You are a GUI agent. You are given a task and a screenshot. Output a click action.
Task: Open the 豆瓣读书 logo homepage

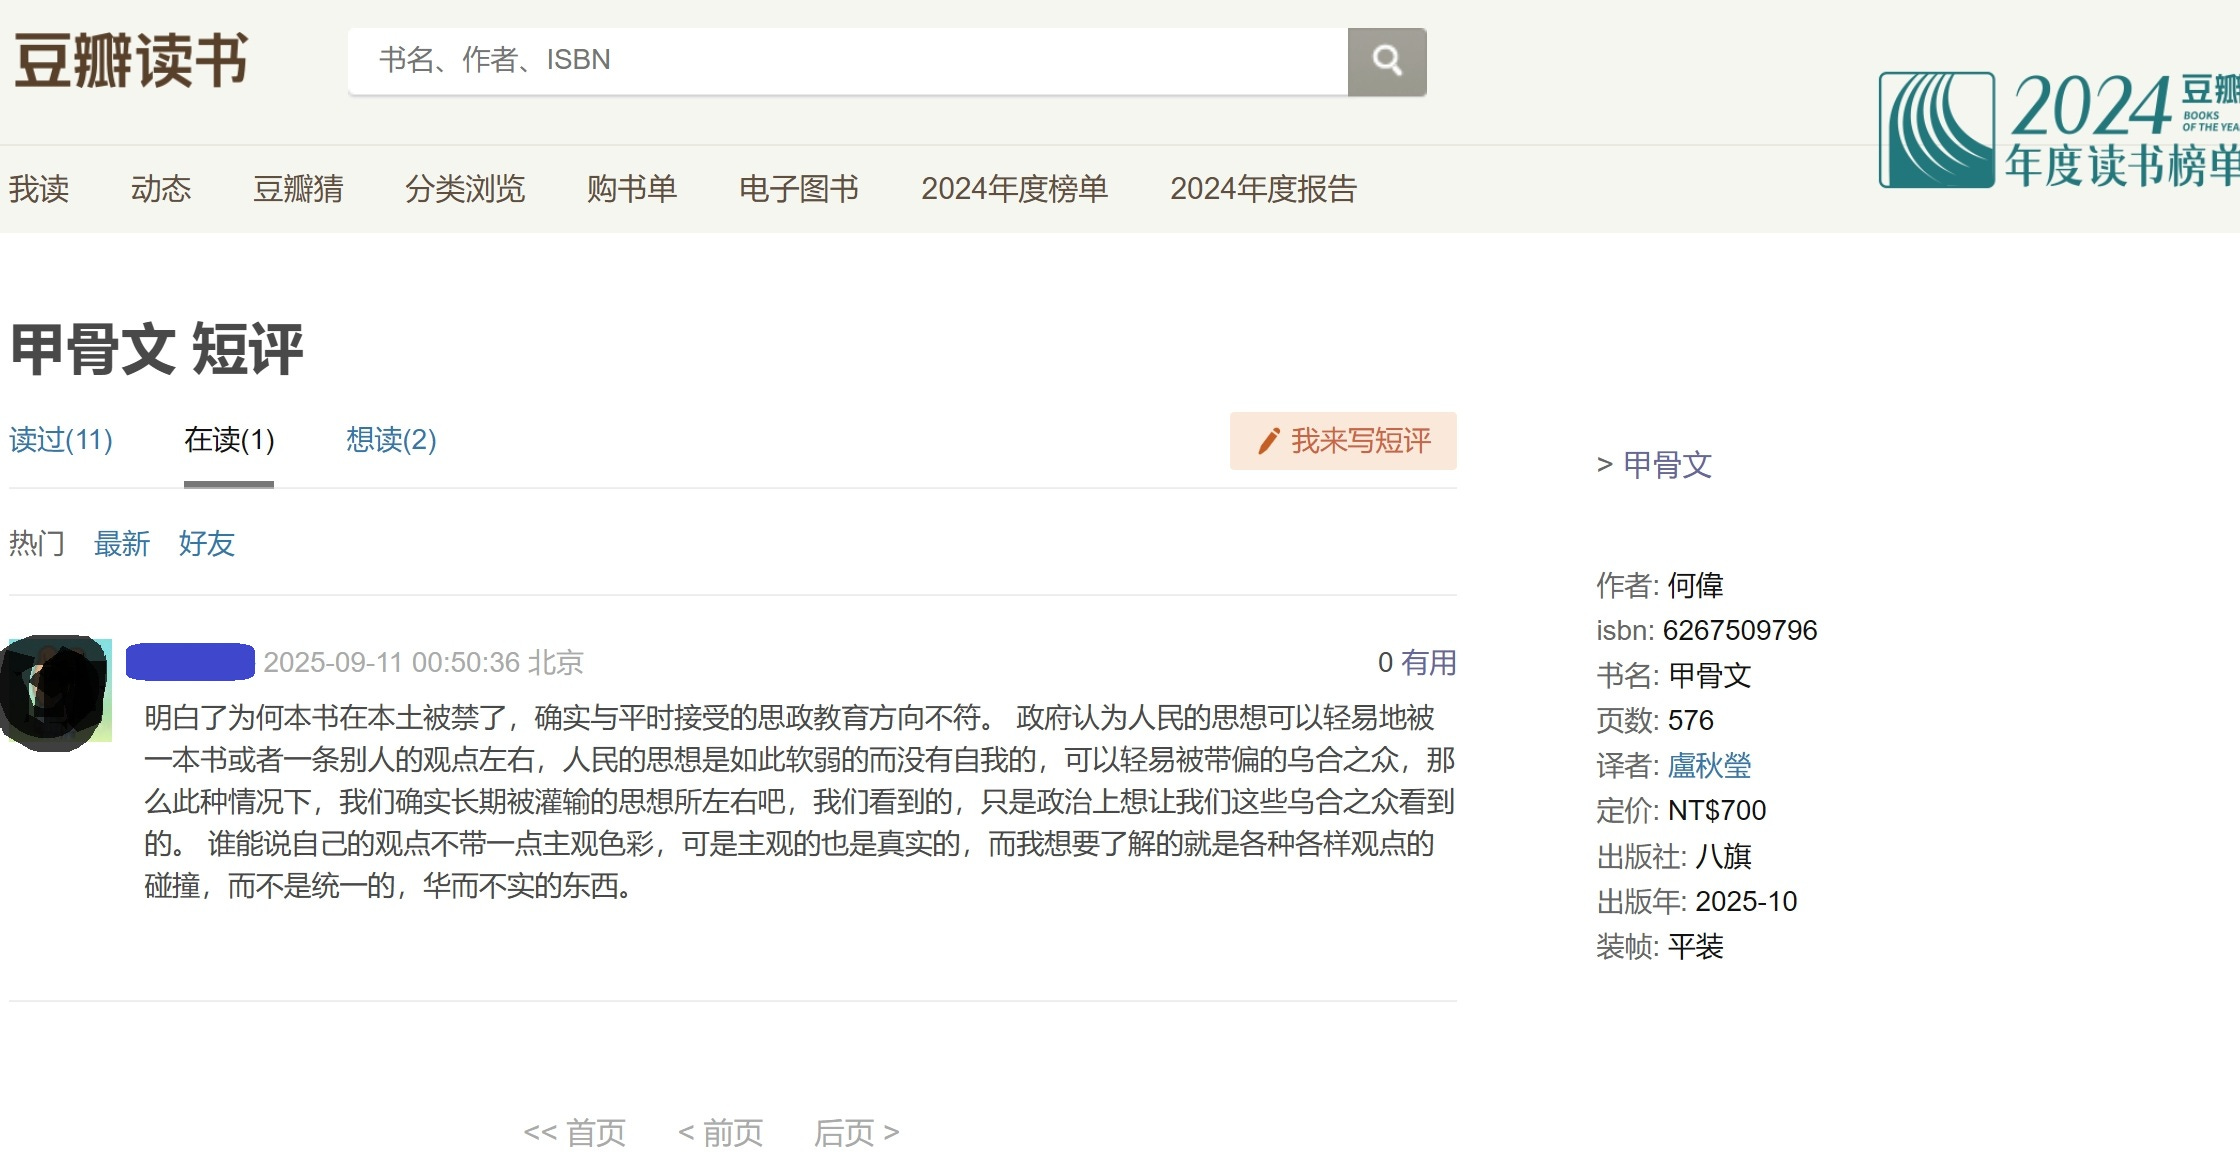[x=131, y=60]
